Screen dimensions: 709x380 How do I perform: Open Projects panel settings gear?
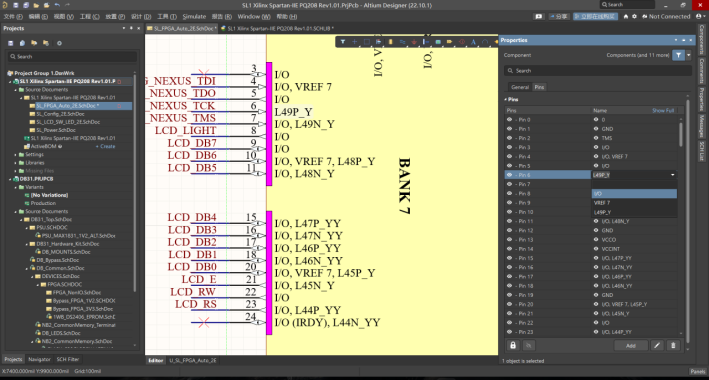(59, 43)
